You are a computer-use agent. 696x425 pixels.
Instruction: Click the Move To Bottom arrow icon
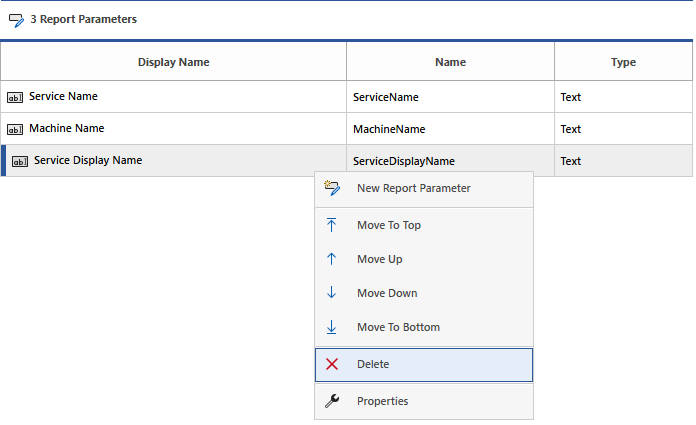332,327
